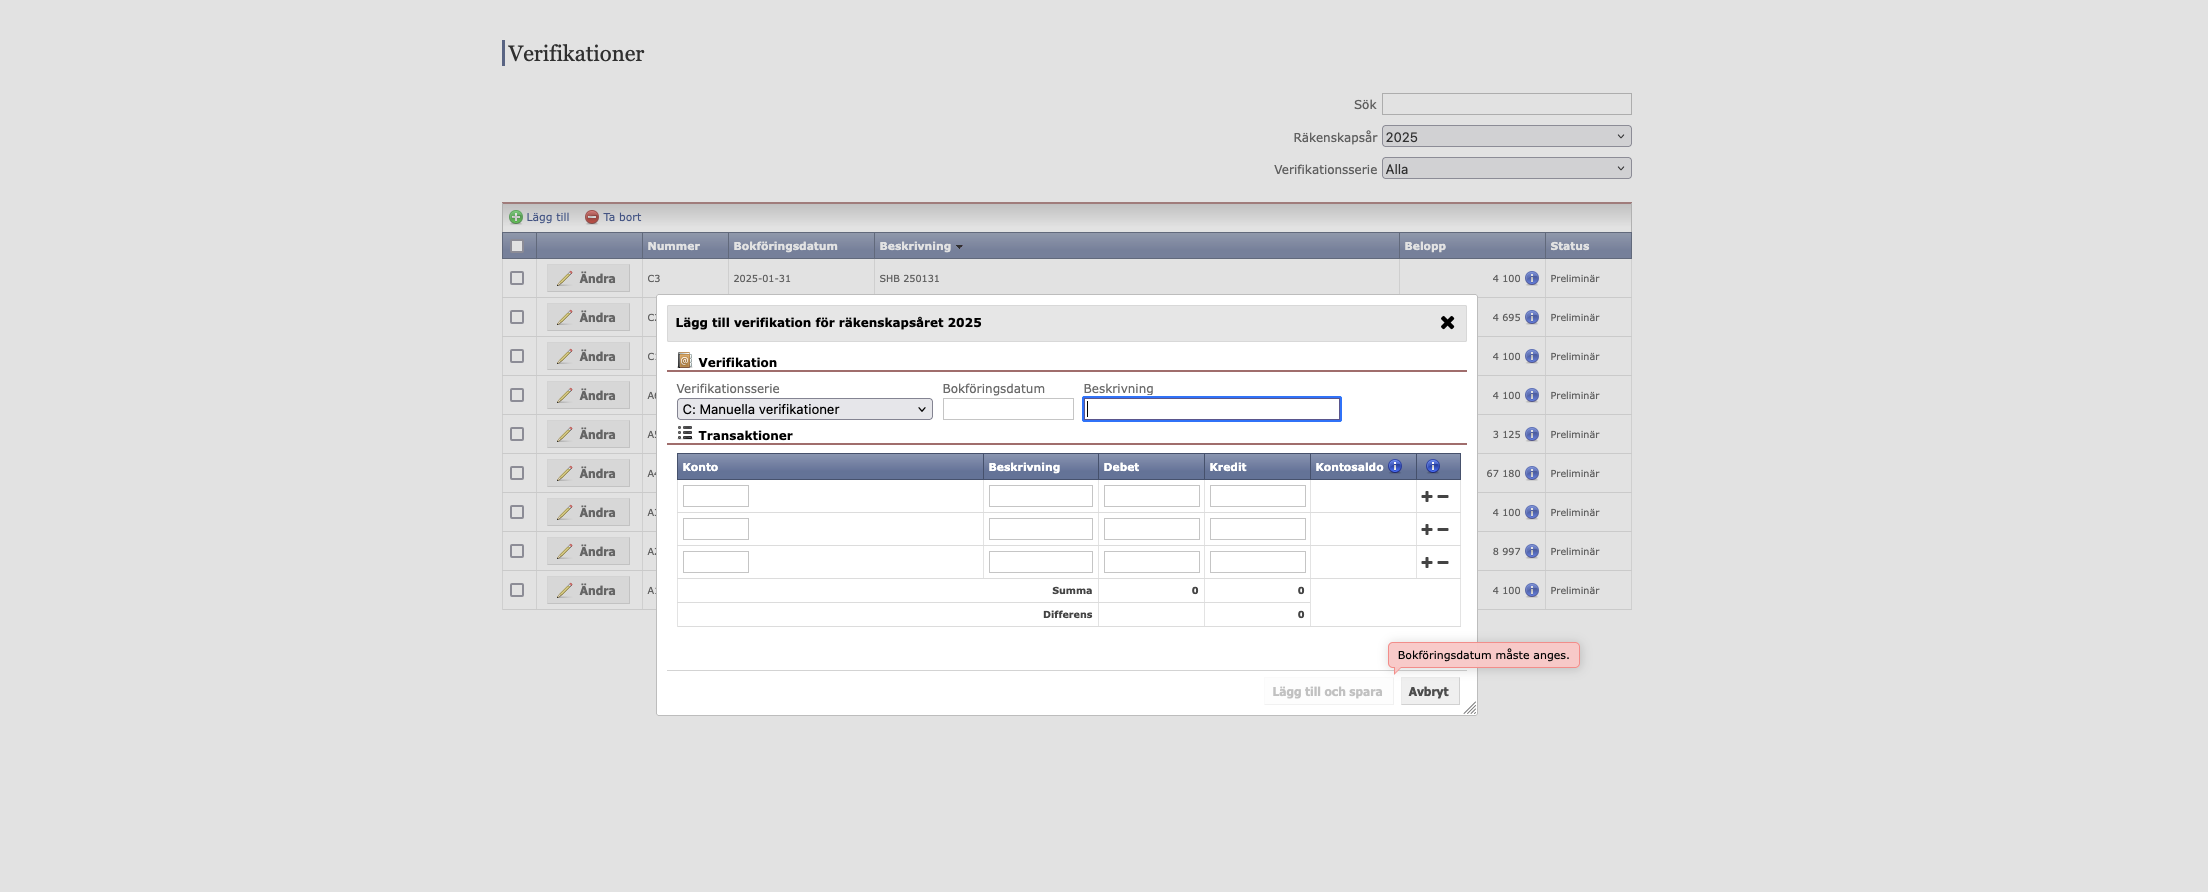Toggle the select-all checkbox in table header
2208x892 pixels.
(x=517, y=246)
